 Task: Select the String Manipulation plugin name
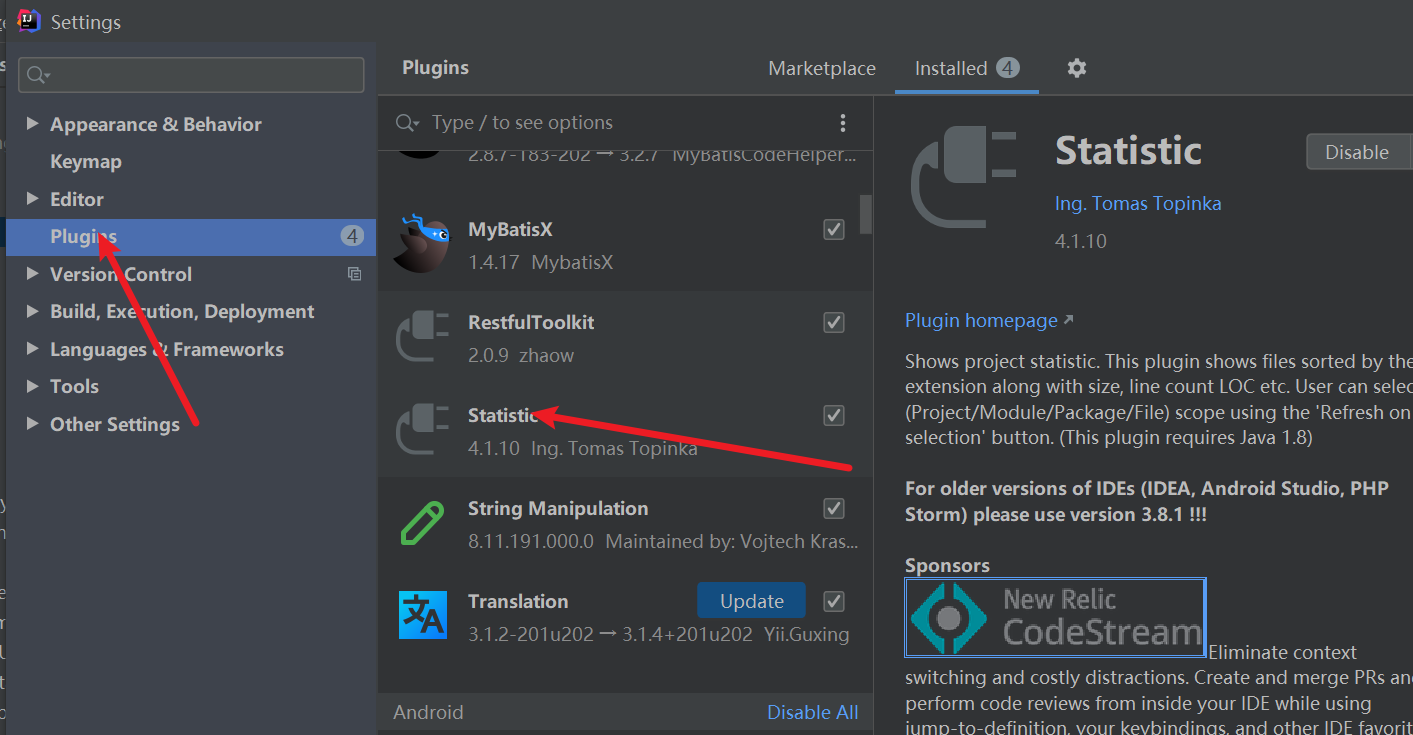tap(558, 508)
